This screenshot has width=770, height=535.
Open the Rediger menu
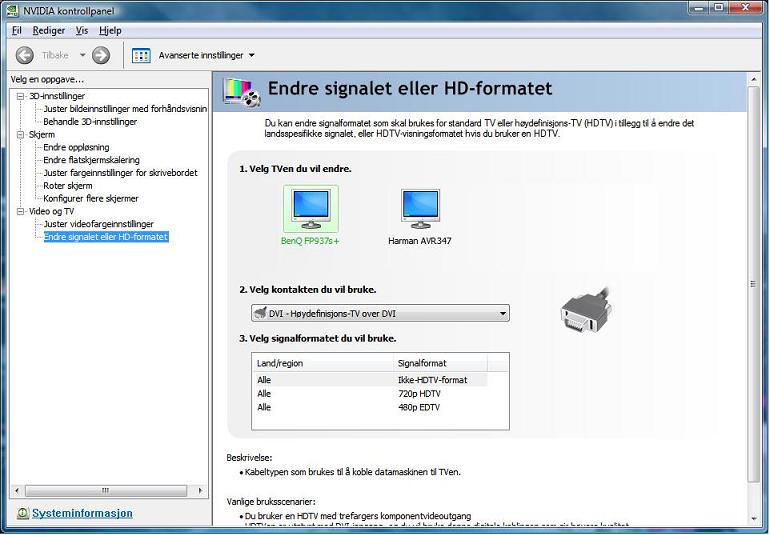tap(49, 30)
